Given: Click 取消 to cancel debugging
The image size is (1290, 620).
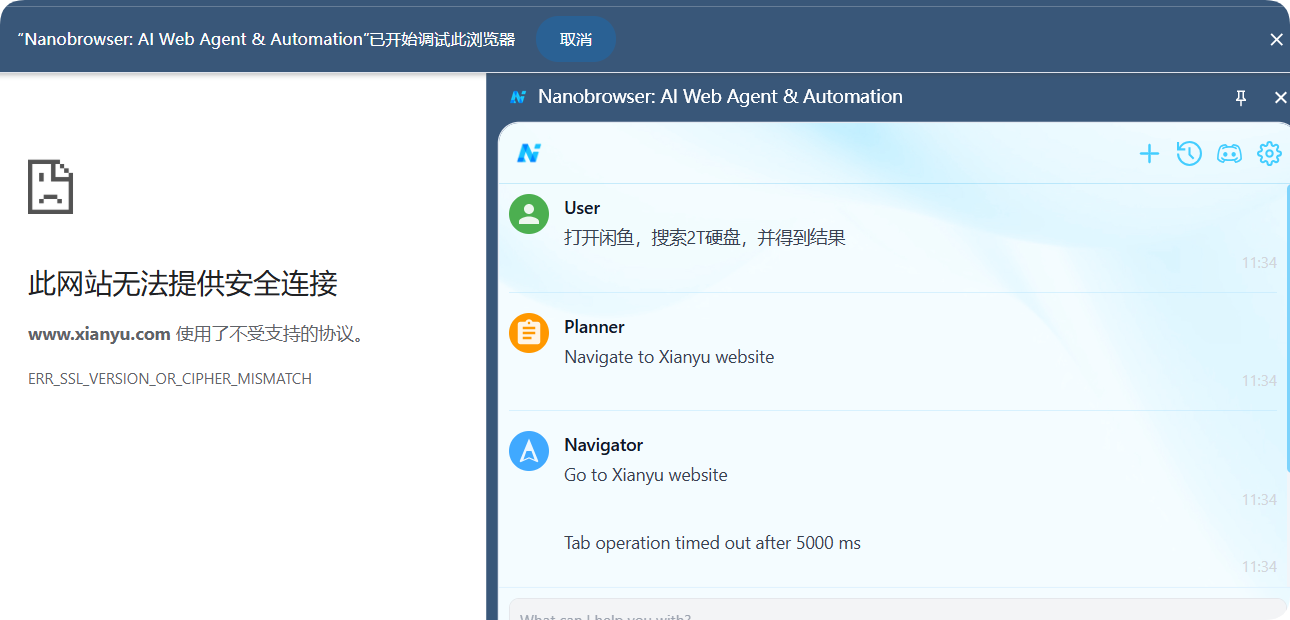Looking at the screenshot, I should pyautogui.click(x=576, y=39).
